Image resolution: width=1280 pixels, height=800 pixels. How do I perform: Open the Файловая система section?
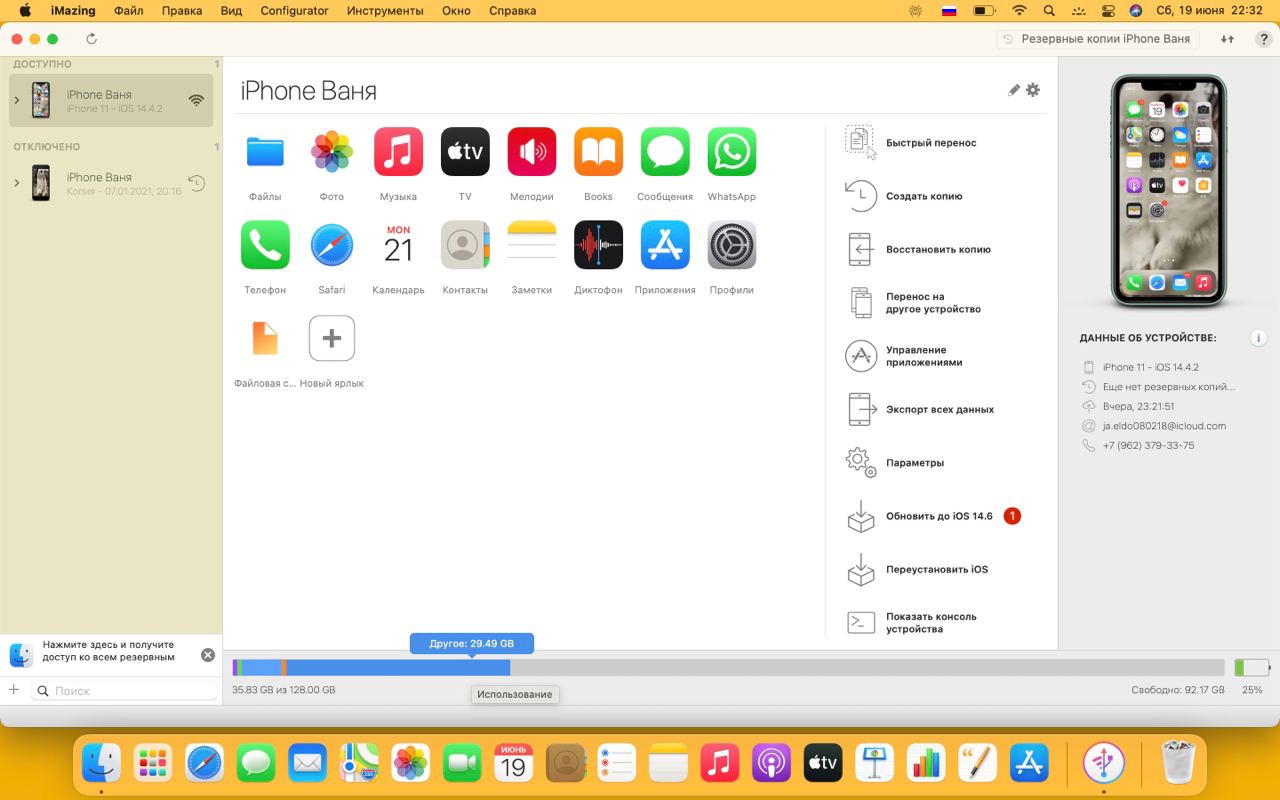pos(265,338)
